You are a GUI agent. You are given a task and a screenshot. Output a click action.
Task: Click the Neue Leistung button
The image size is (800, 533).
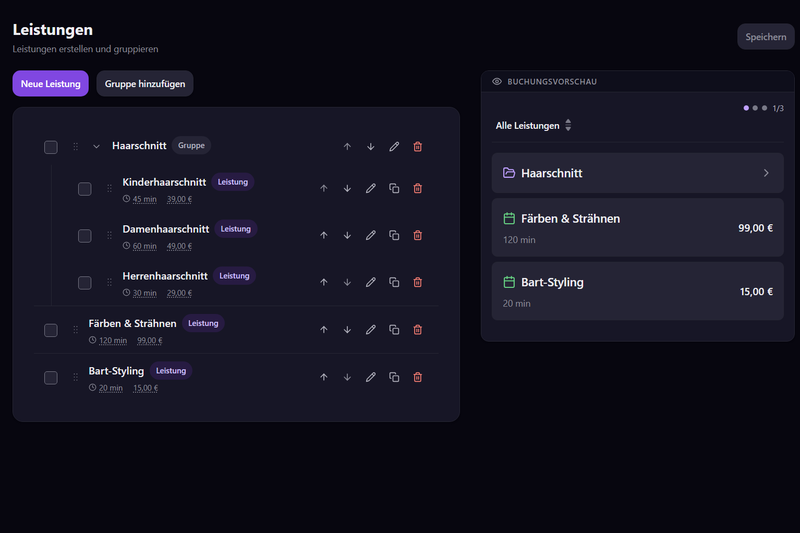51,84
